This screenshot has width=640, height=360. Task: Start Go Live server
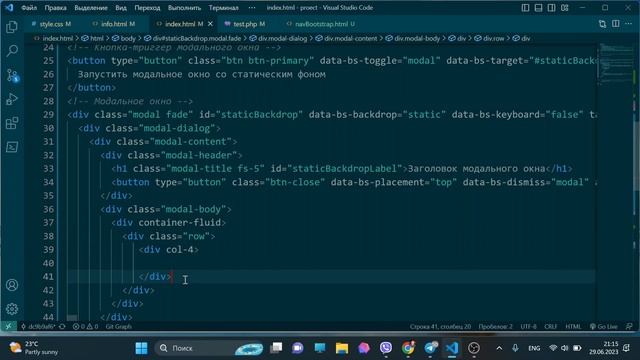tap(604, 327)
